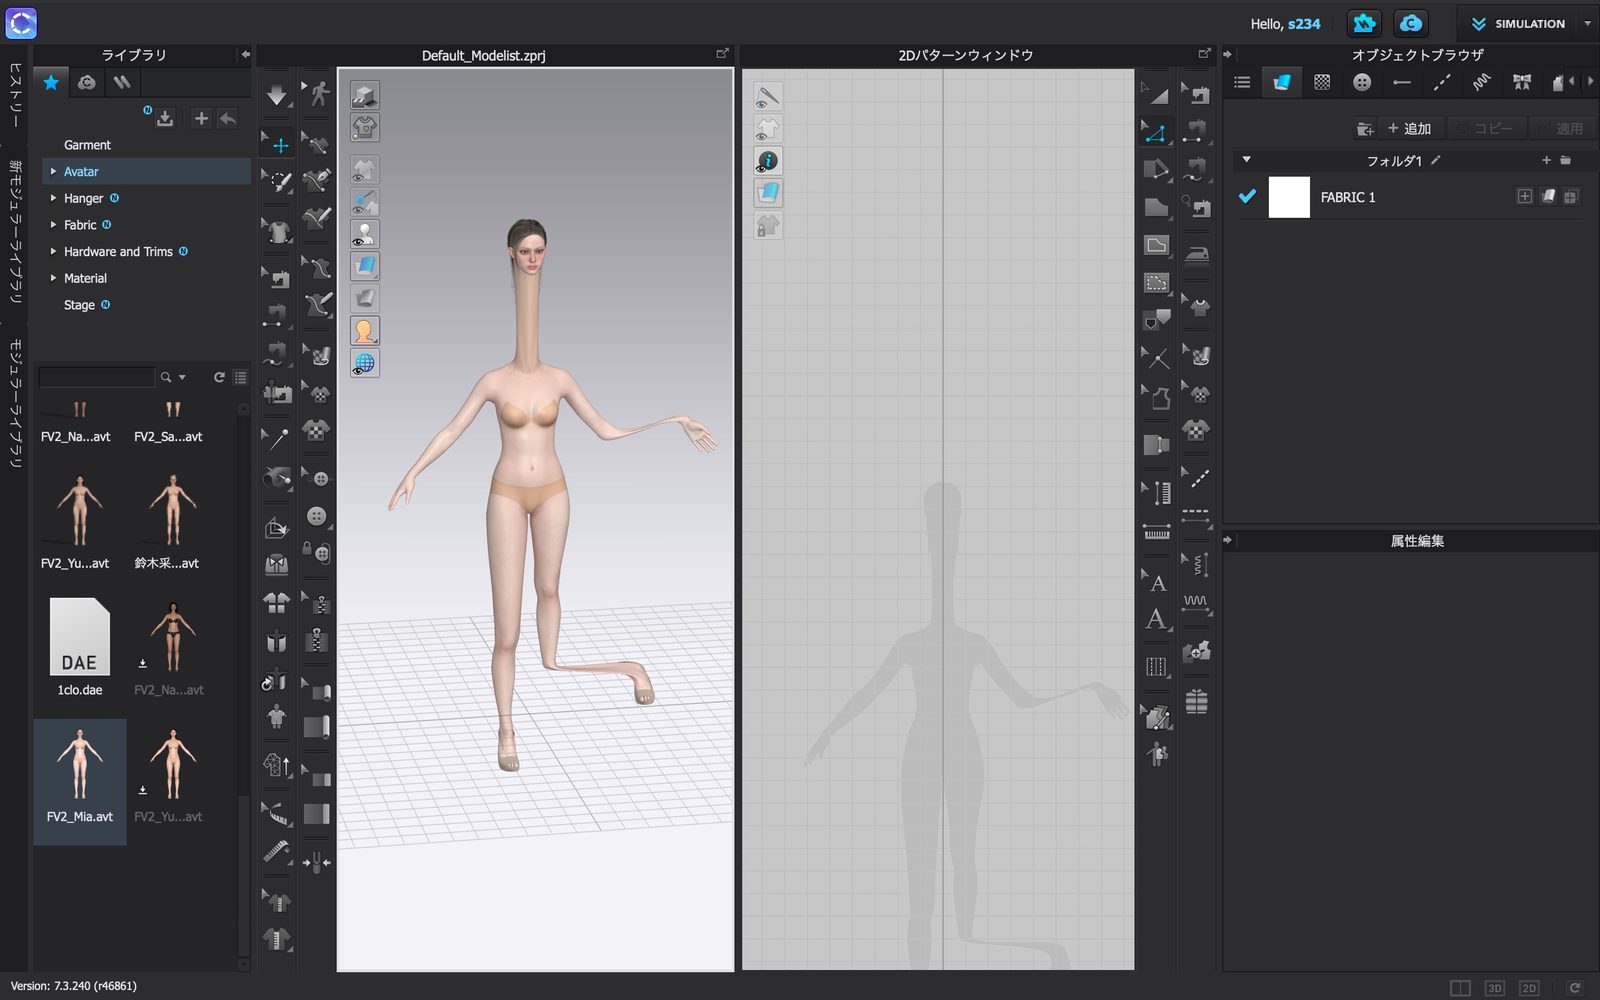Toggle garment visibility in the 3D window
Screen dimensions: 1600x1000
coord(364,171)
